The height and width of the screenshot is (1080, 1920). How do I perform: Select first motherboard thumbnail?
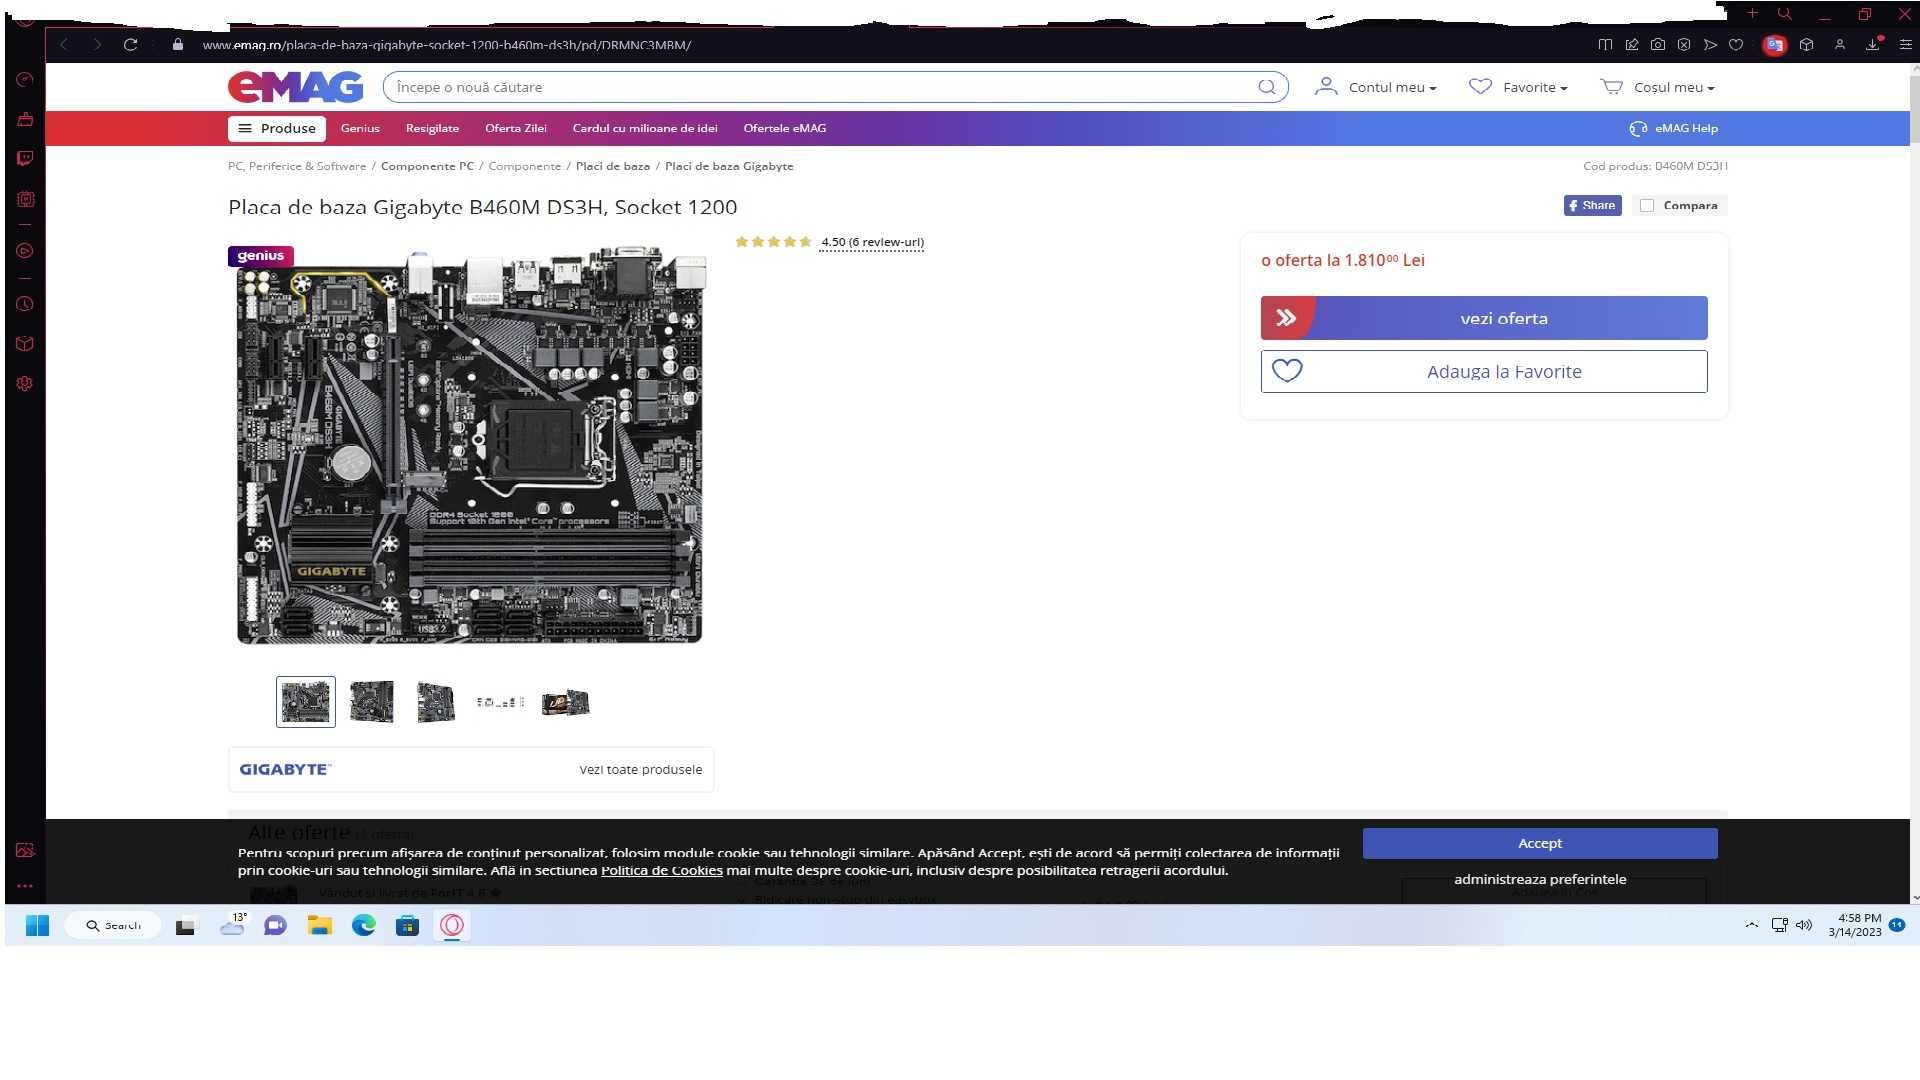point(306,702)
